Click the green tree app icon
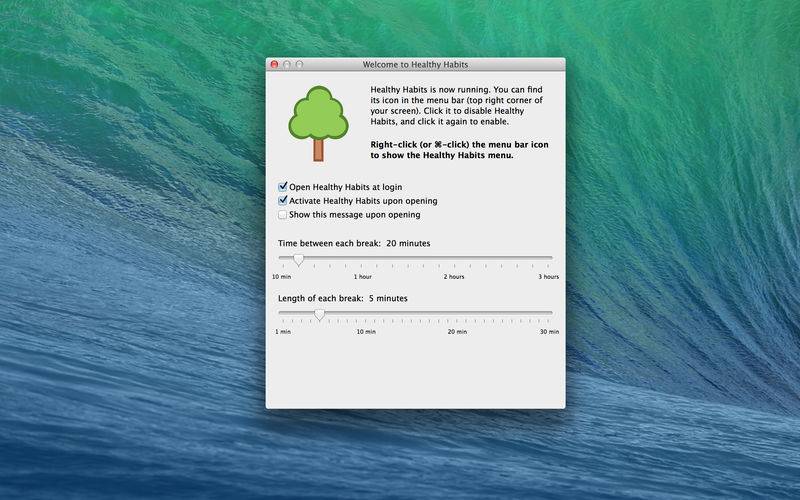Viewport: 800px width, 500px height. click(x=318, y=123)
